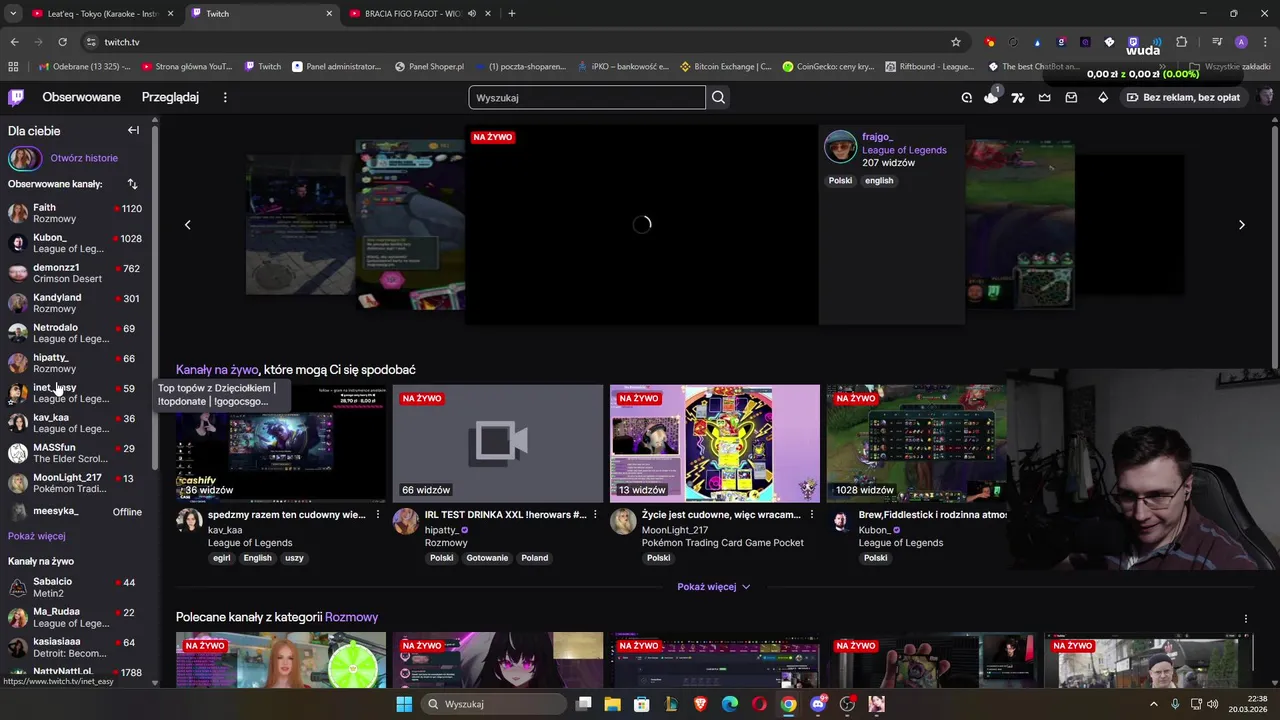Reload the page

[62, 42]
